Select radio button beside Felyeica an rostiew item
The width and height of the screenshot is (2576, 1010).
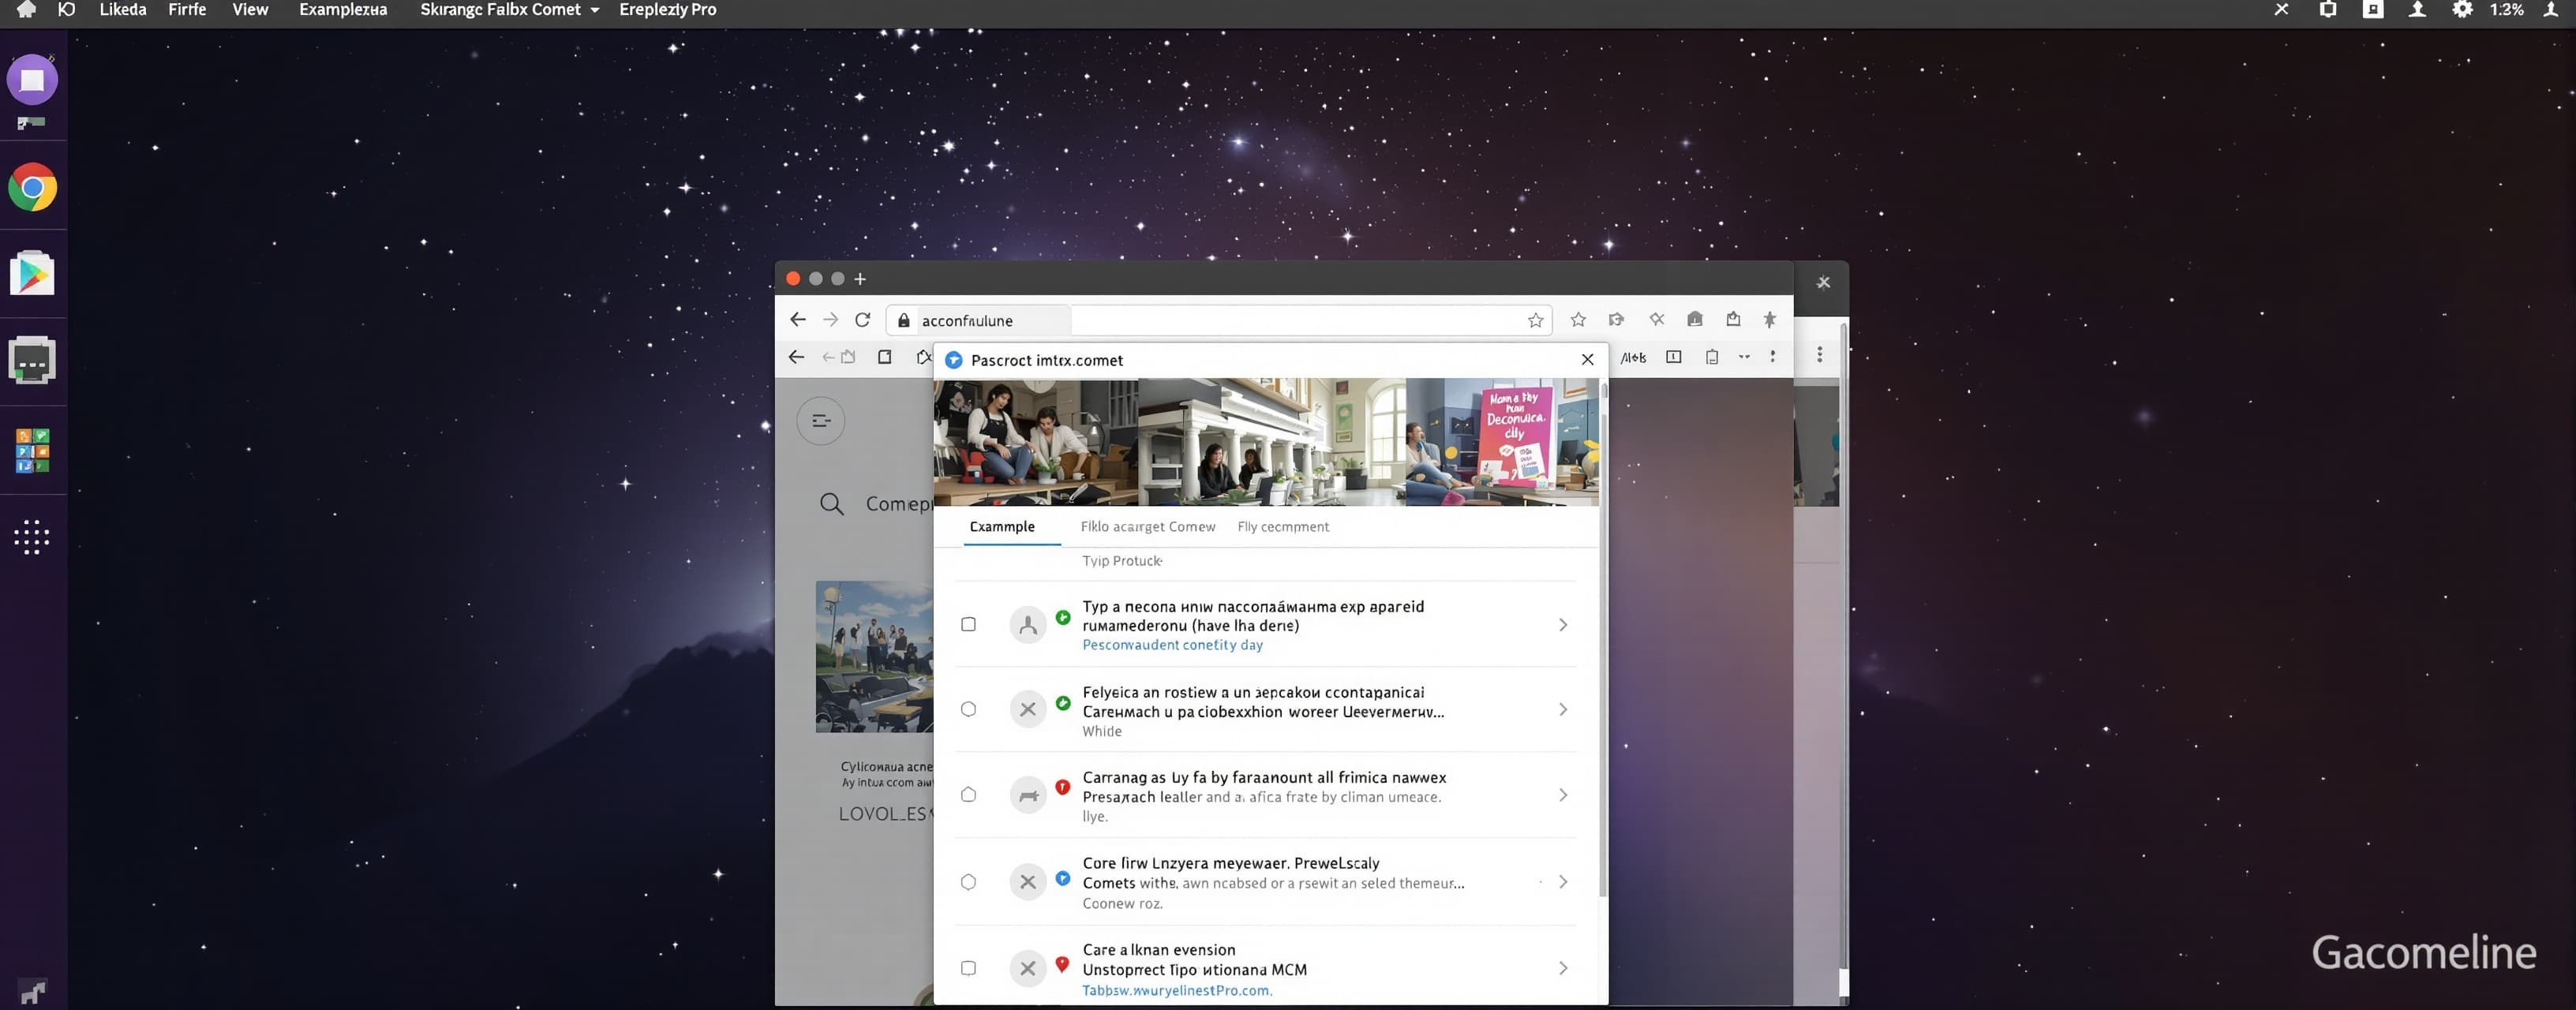[x=968, y=709]
